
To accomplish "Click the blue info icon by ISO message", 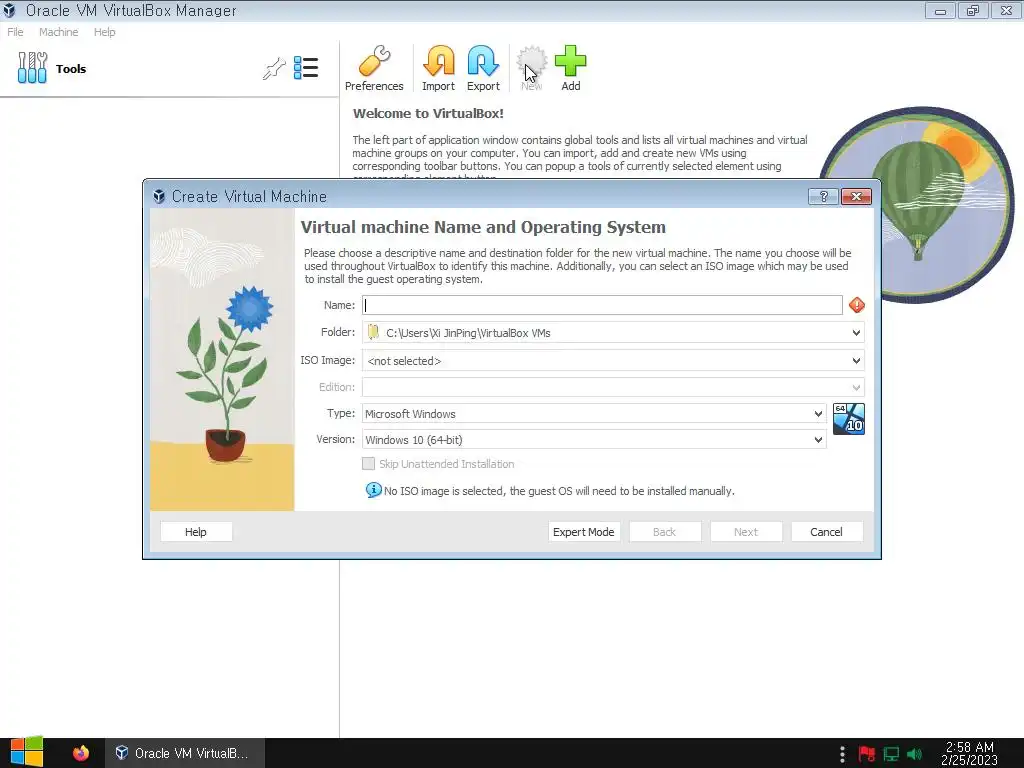I will (373, 490).
